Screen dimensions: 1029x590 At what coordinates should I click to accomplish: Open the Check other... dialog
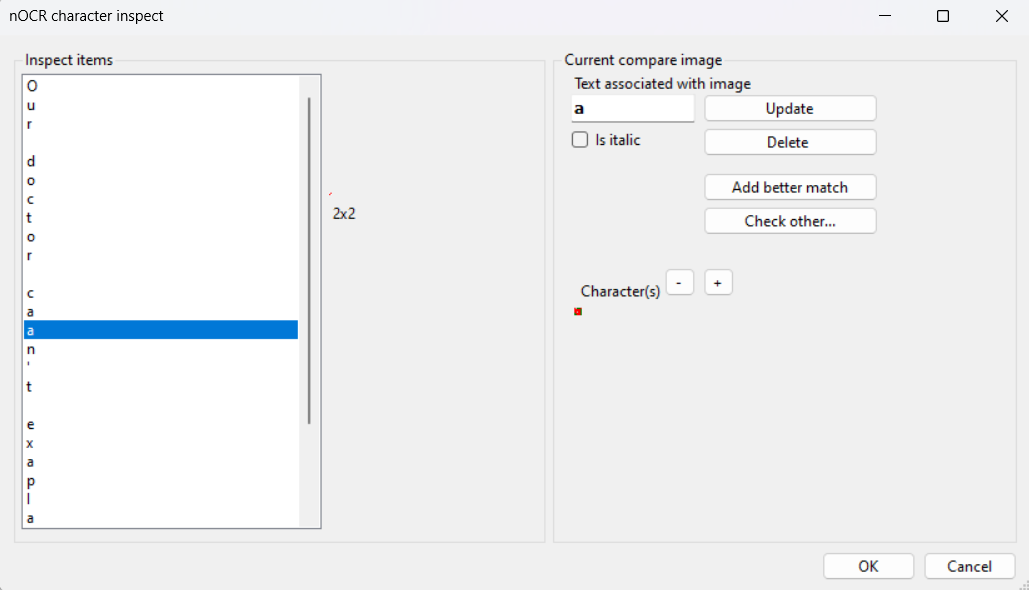[x=790, y=221]
